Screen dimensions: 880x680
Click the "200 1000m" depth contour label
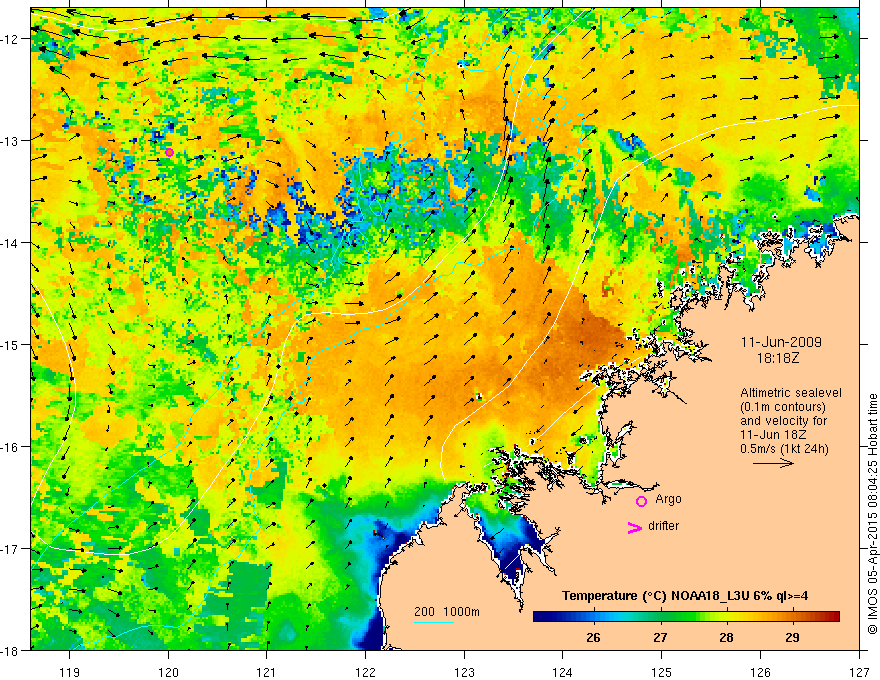click(447, 612)
